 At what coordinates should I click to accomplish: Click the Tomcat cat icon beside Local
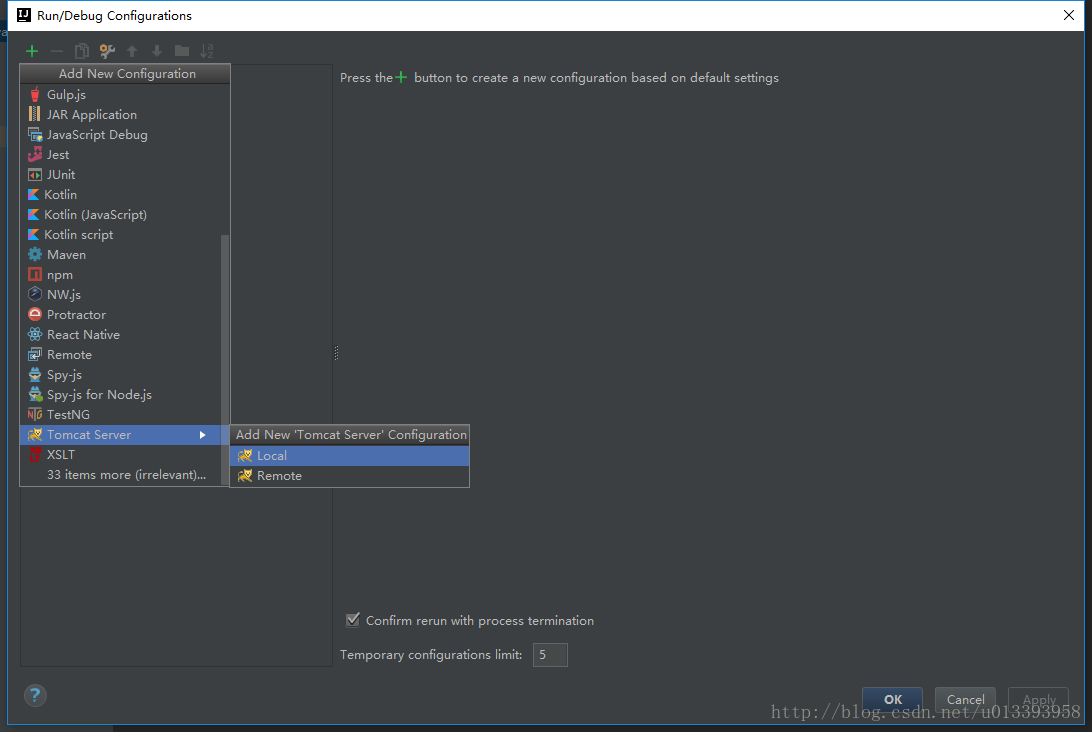(245, 455)
